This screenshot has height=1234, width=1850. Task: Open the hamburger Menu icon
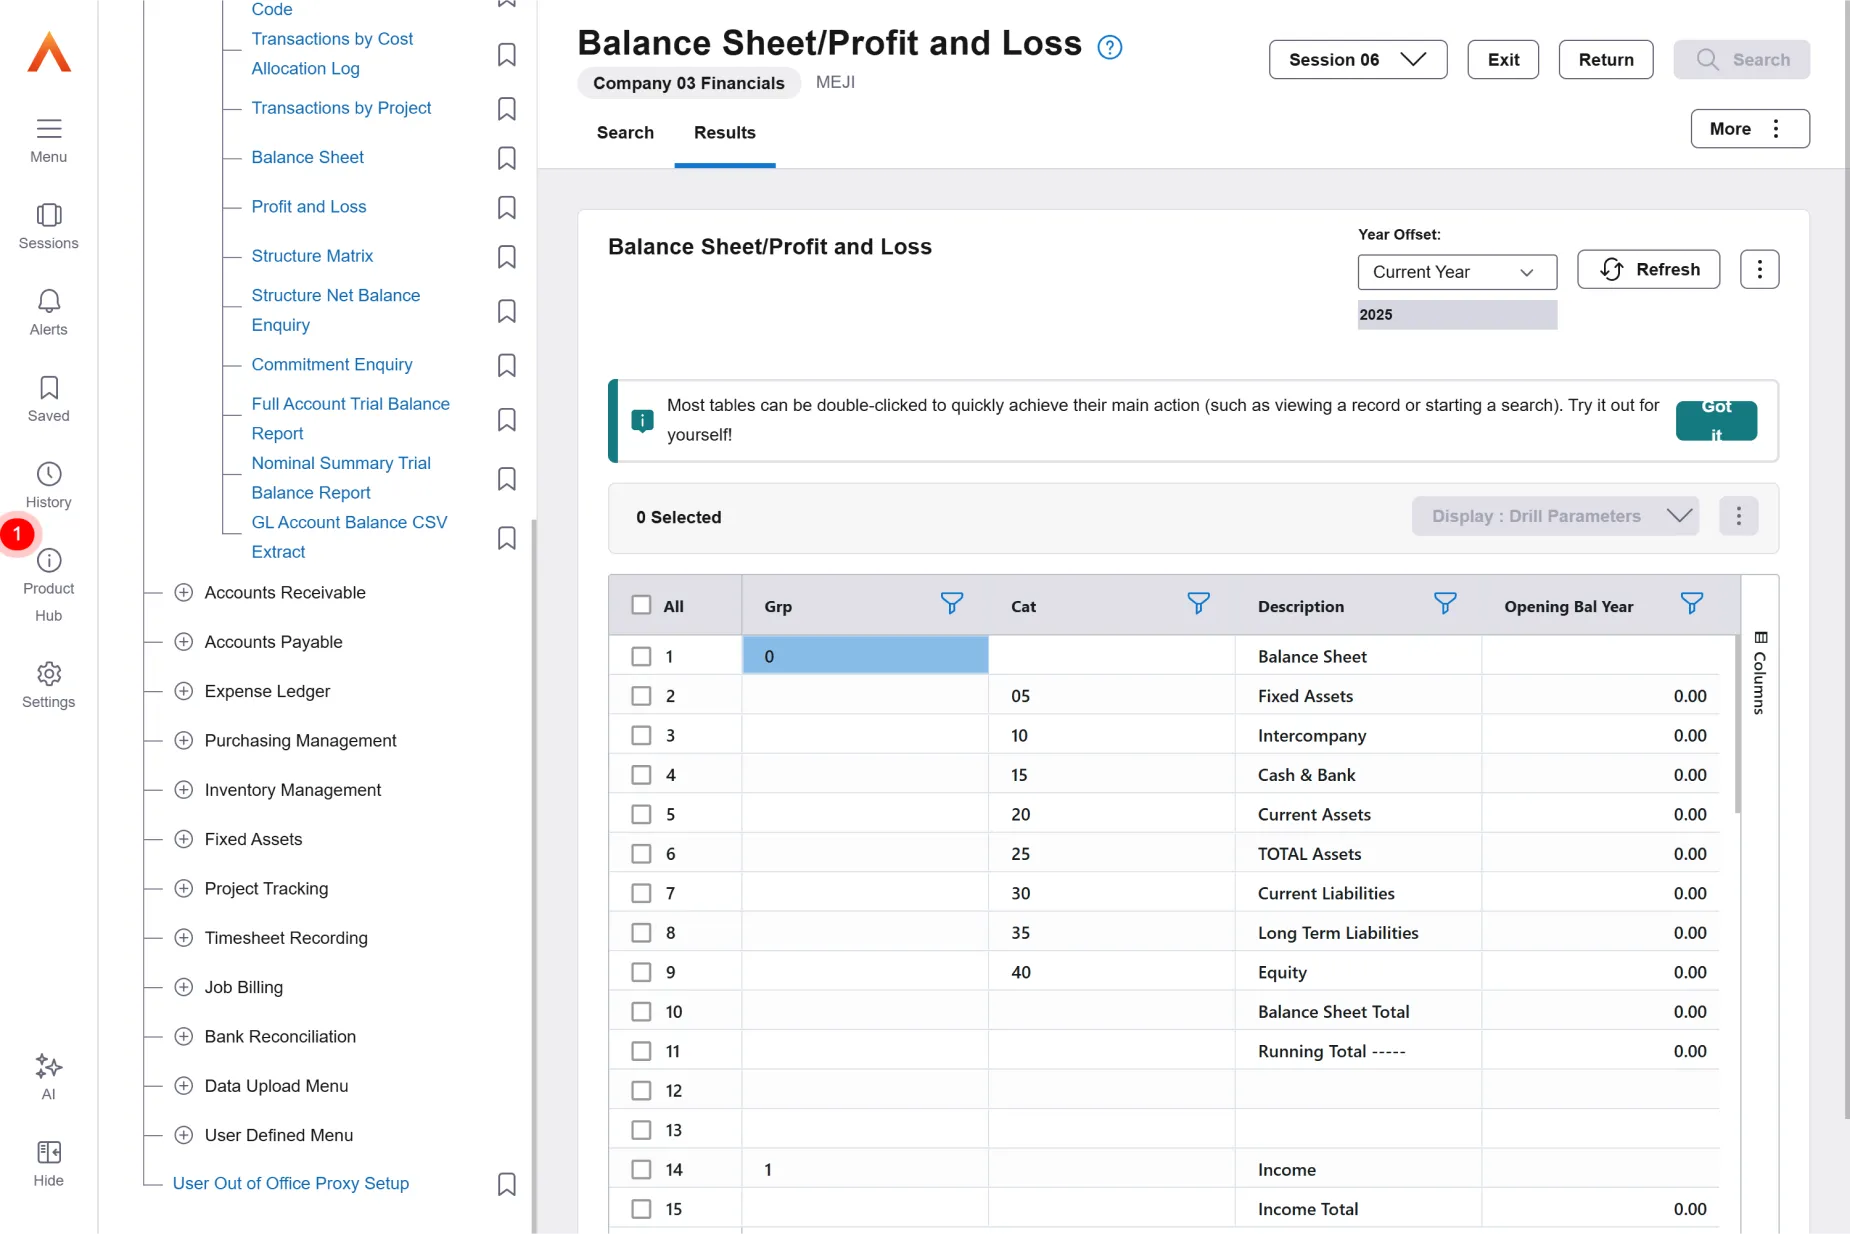pyautogui.click(x=48, y=129)
